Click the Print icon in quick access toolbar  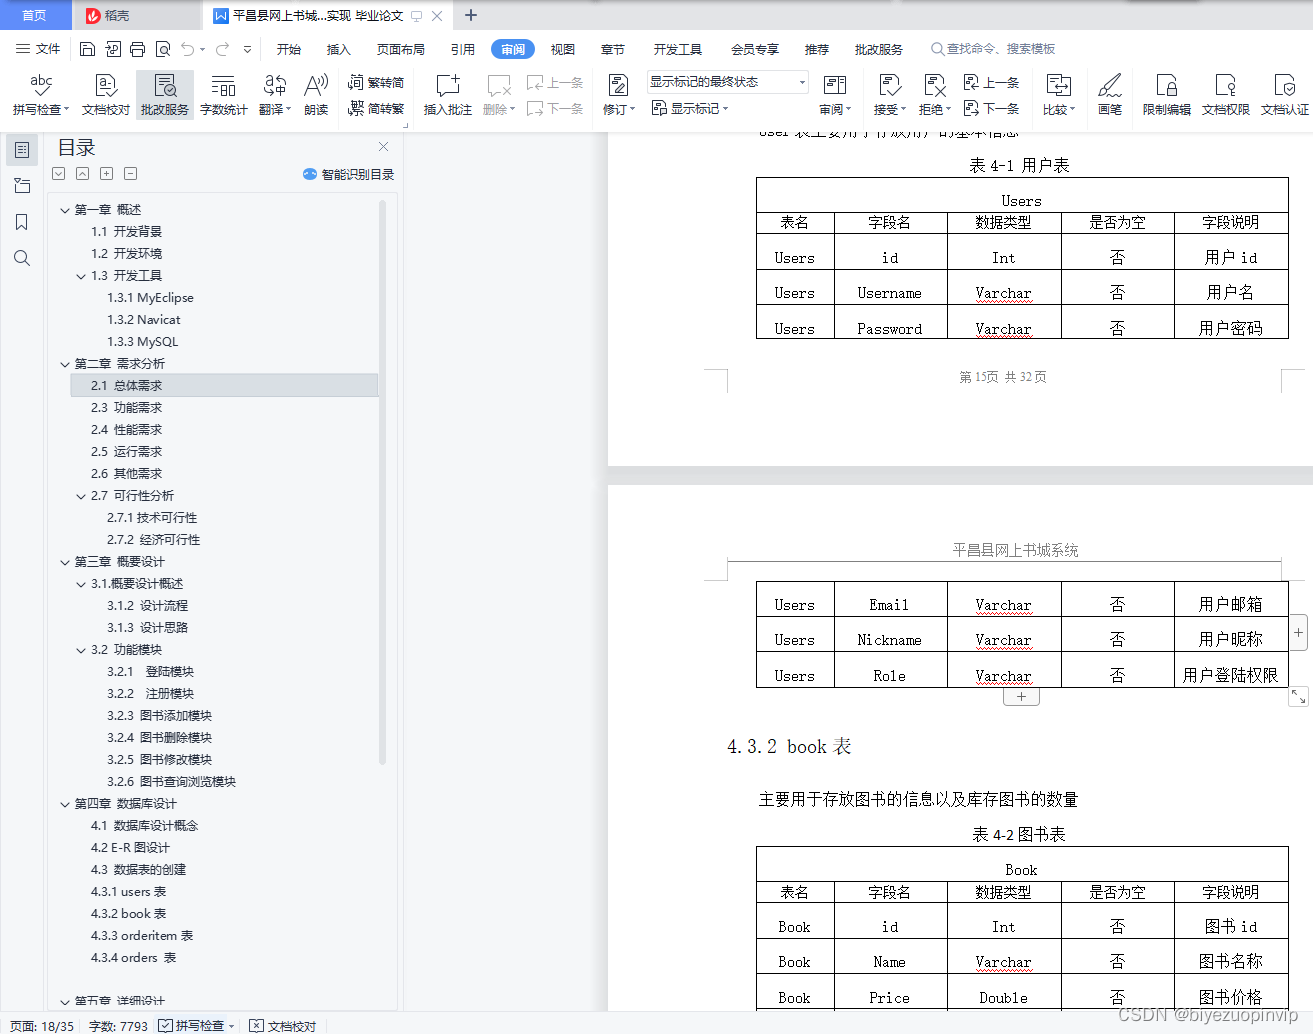click(138, 49)
